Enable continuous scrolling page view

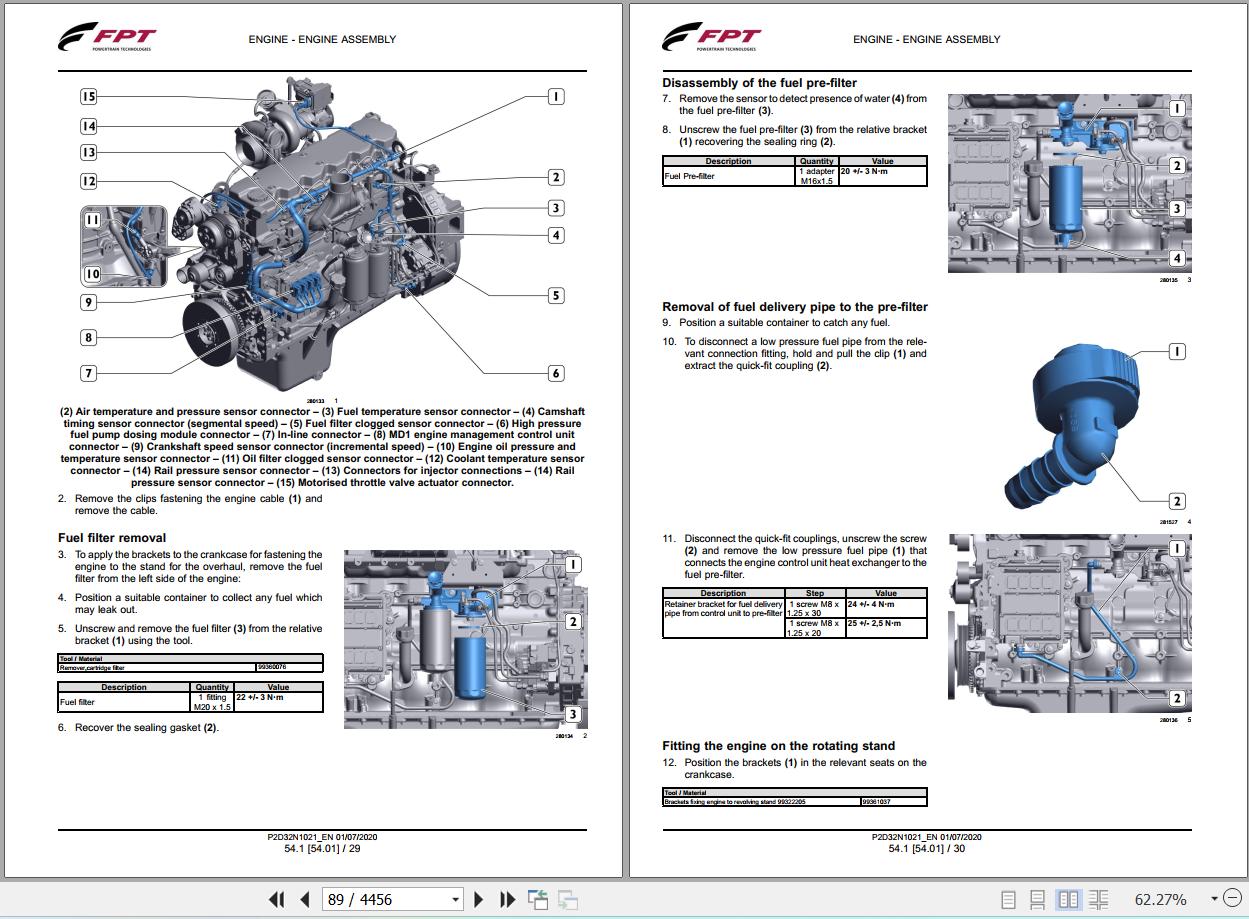point(1038,900)
